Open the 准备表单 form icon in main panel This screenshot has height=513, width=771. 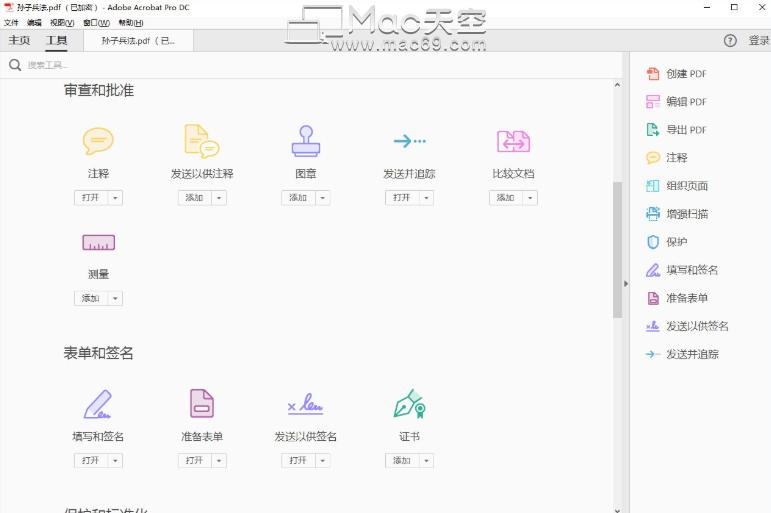coord(202,403)
